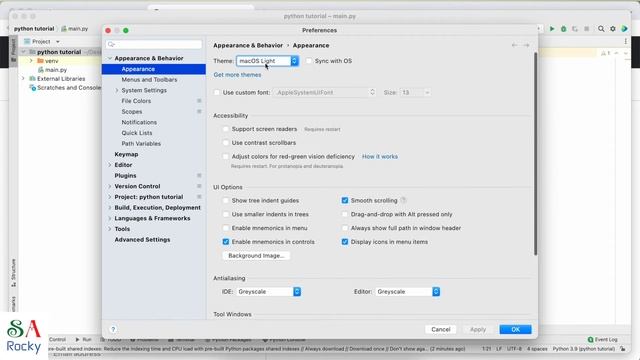
Task: Click the Smooth scrolling help hint icon
Action: click(403, 200)
